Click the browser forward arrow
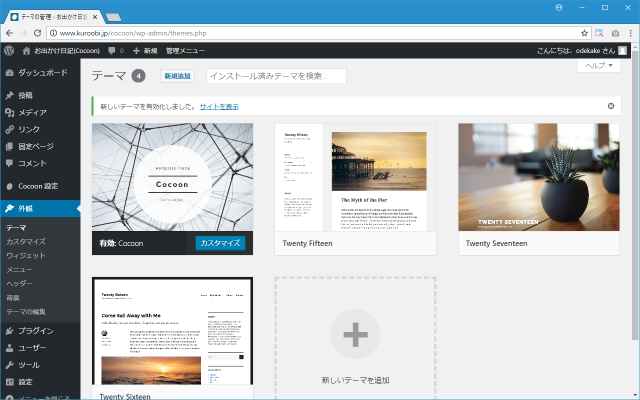 pos(23,33)
